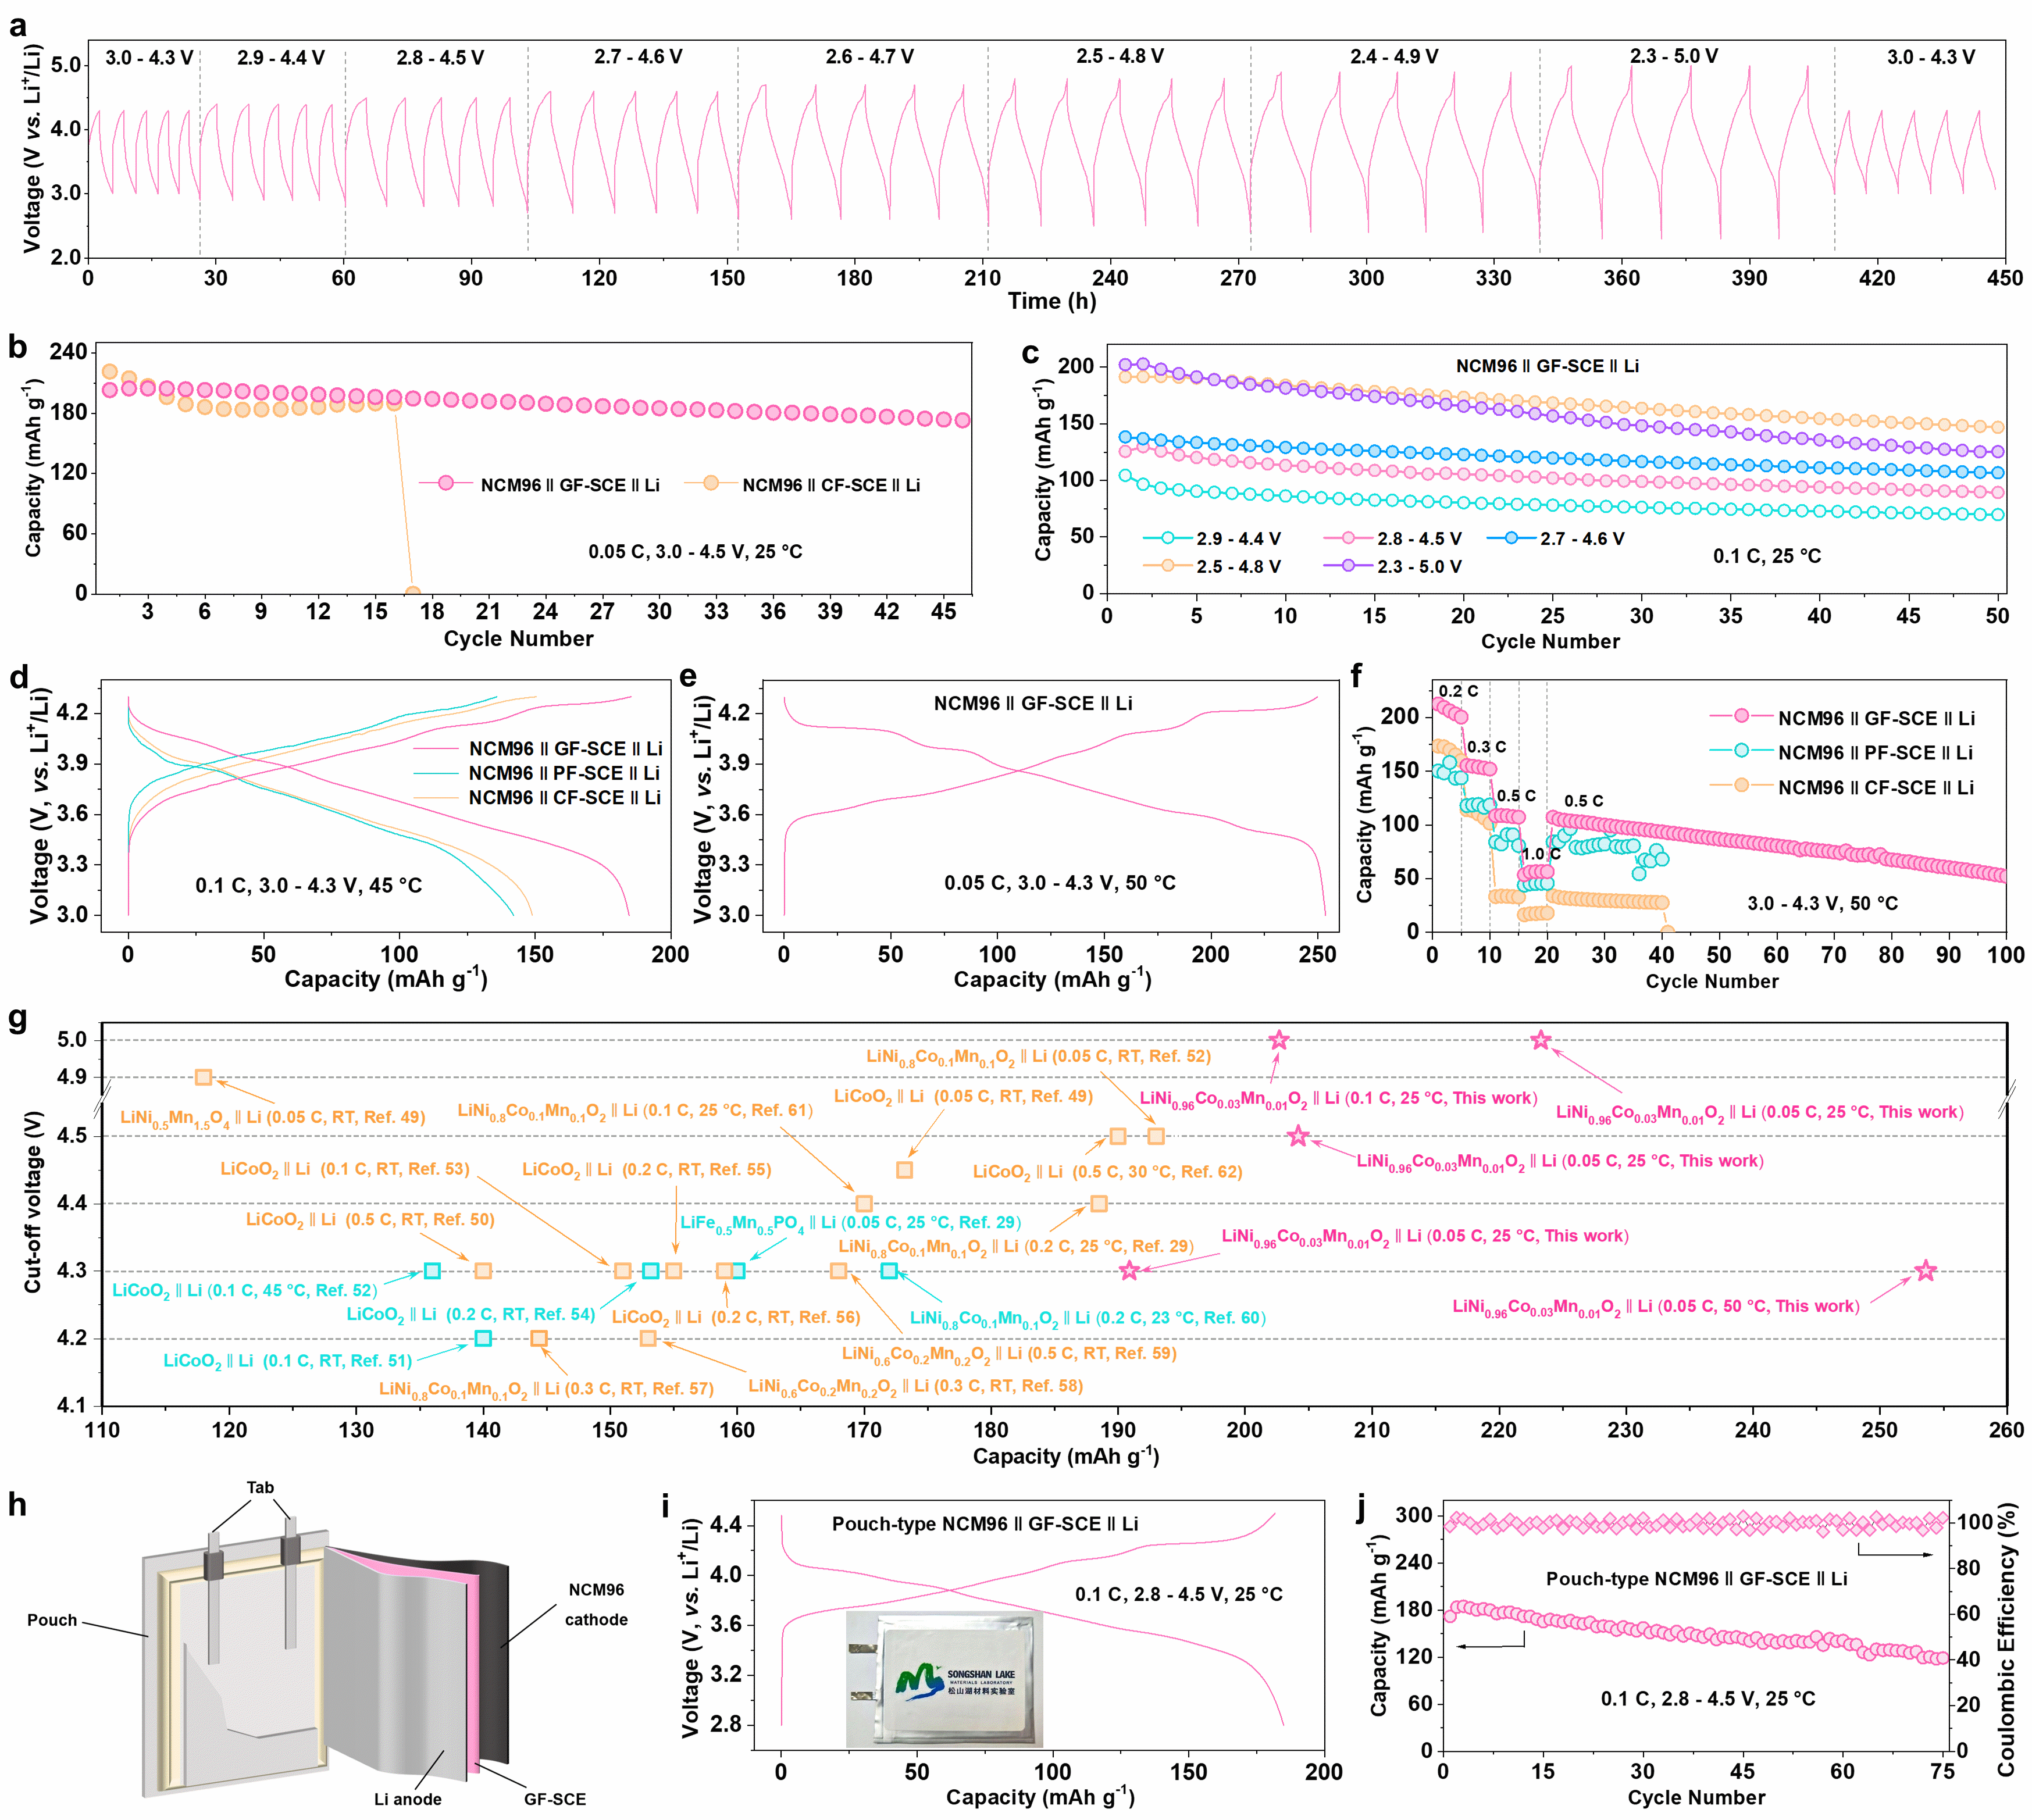This screenshot has height=1820, width=2032.
Task: Select the "2.7 - 4.6 V" legend entry in panel c
Action: 1556,539
